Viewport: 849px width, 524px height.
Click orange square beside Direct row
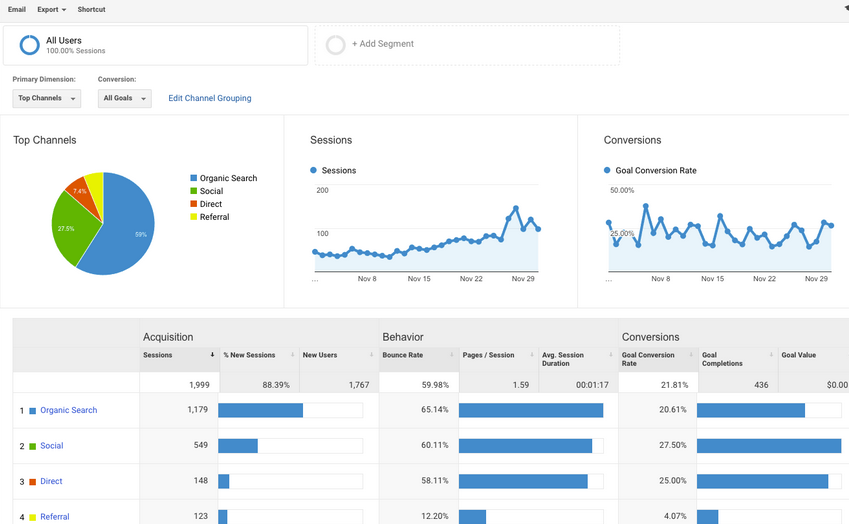(x=32, y=482)
